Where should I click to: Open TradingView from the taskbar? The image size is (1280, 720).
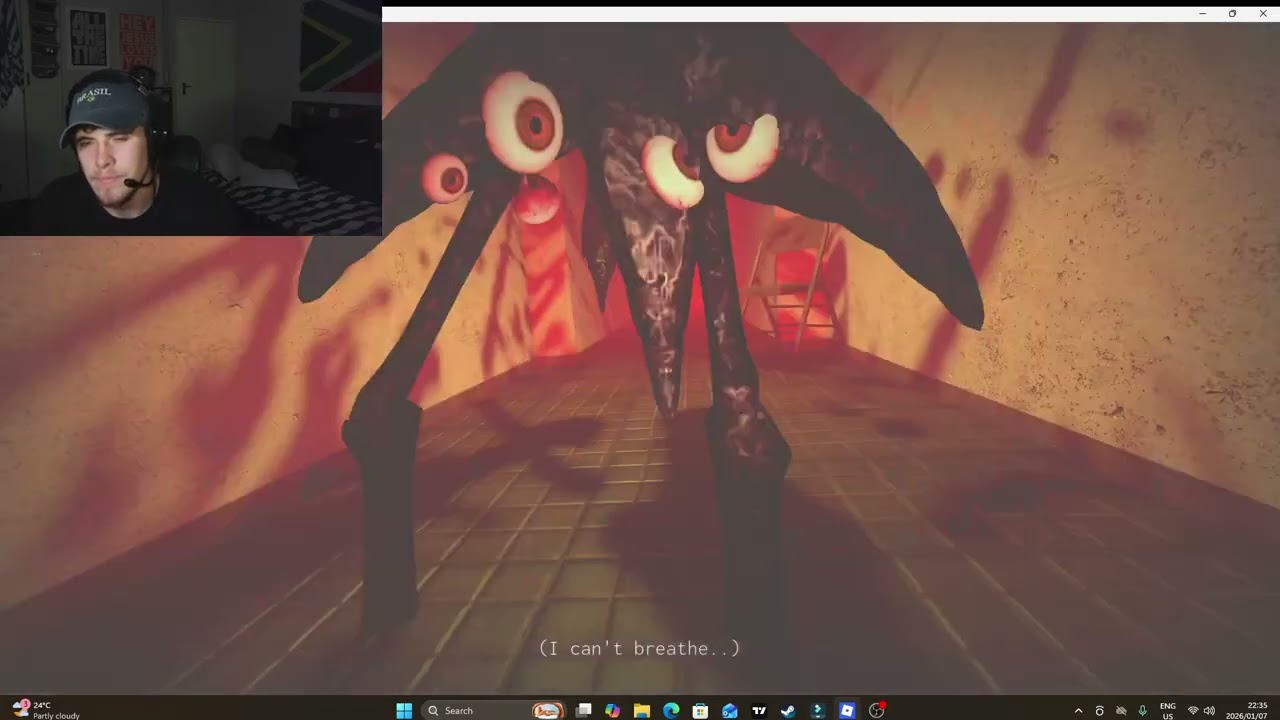759,710
